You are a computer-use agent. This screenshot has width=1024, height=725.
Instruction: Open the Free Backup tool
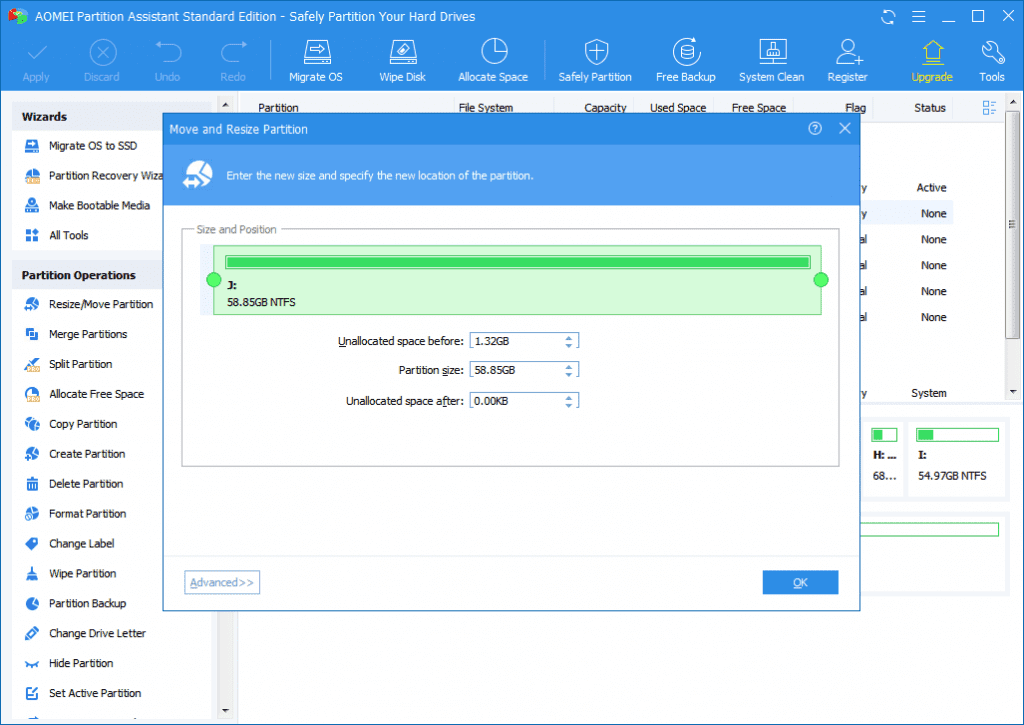pyautogui.click(x=686, y=59)
